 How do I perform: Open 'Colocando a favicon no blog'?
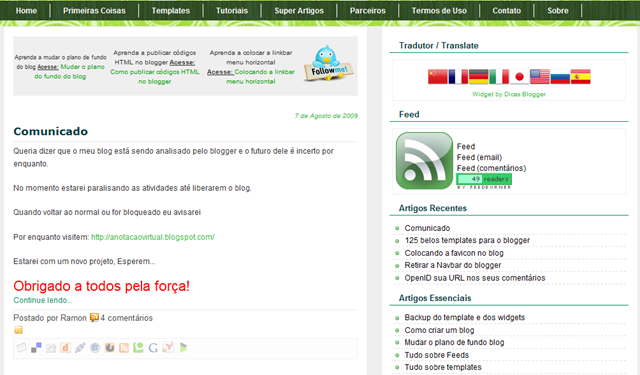click(454, 253)
